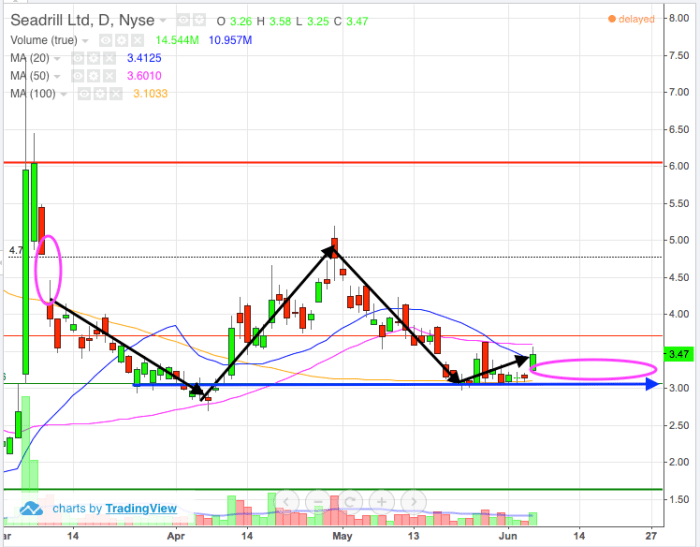Hide MA (20) using eye icon
Image resolution: width=700 pixels, height=547 pixels.
(78, 58)
